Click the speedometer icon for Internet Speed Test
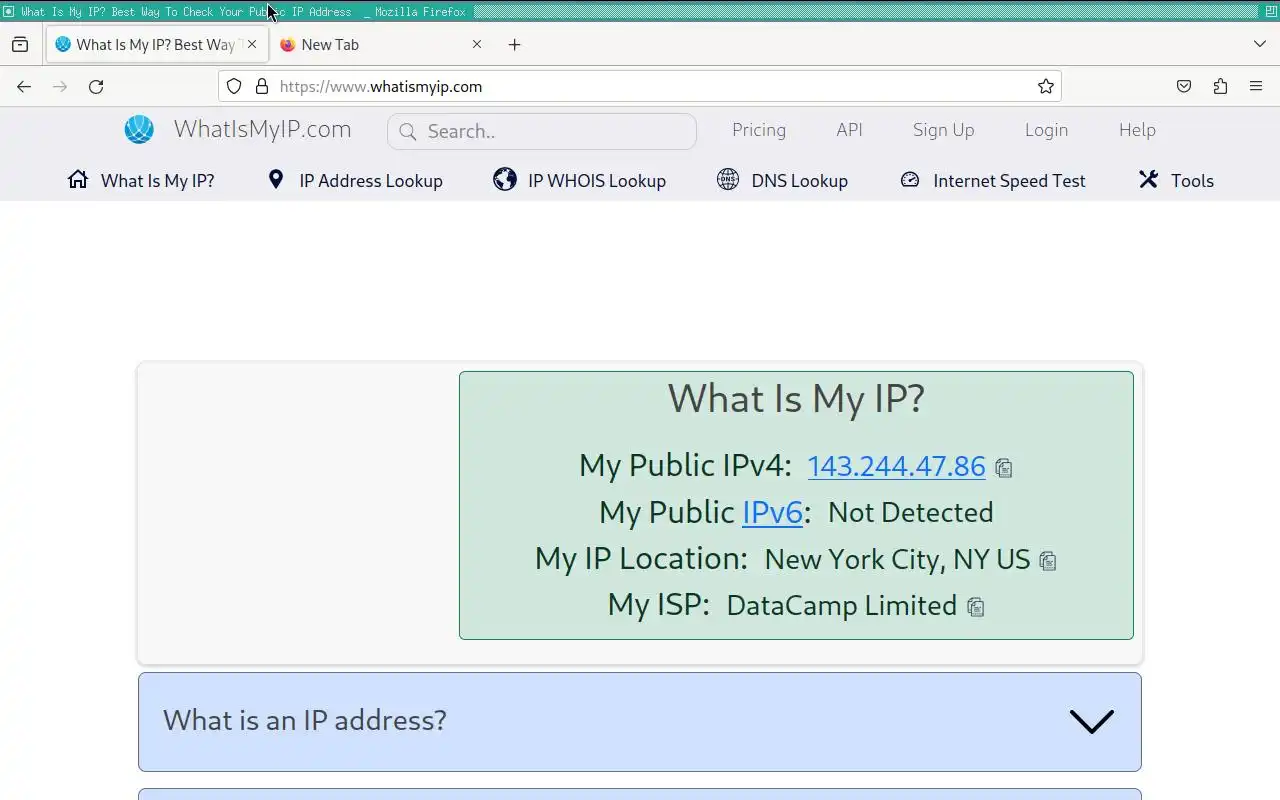1280x800 pixels. tap(910, 179)
